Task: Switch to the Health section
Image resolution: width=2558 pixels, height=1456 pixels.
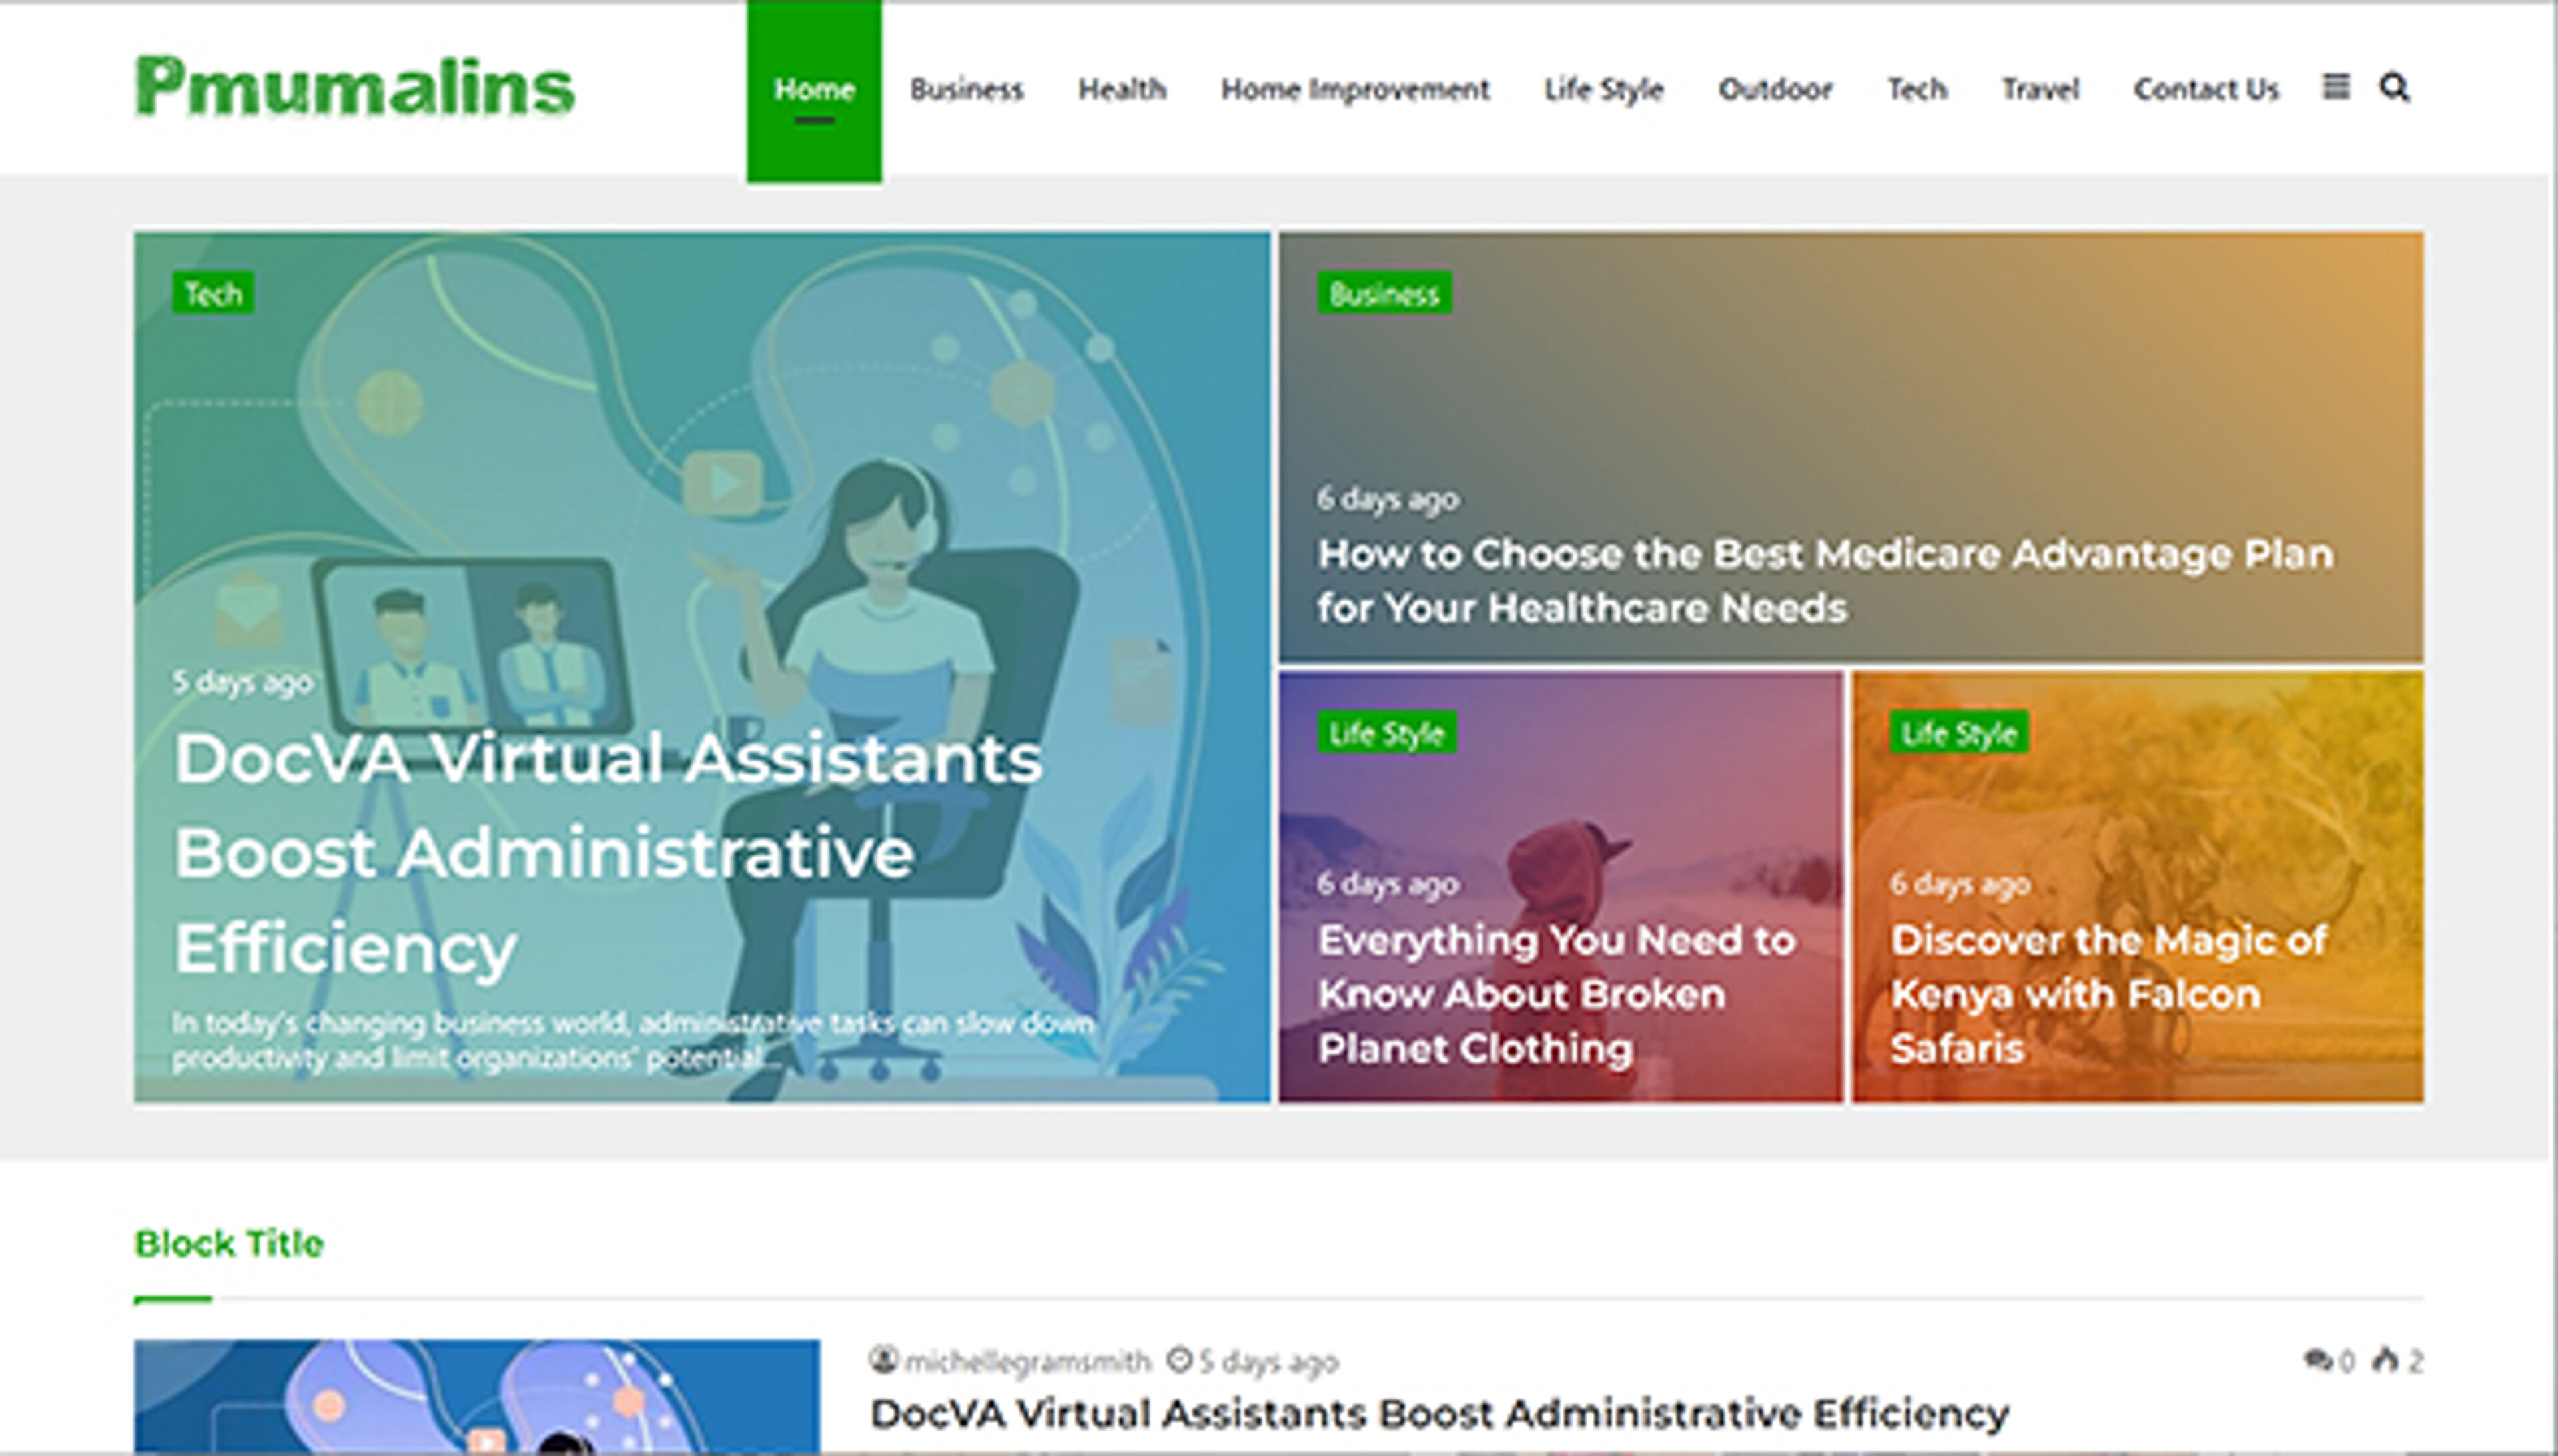Action: click(1121, 89)
